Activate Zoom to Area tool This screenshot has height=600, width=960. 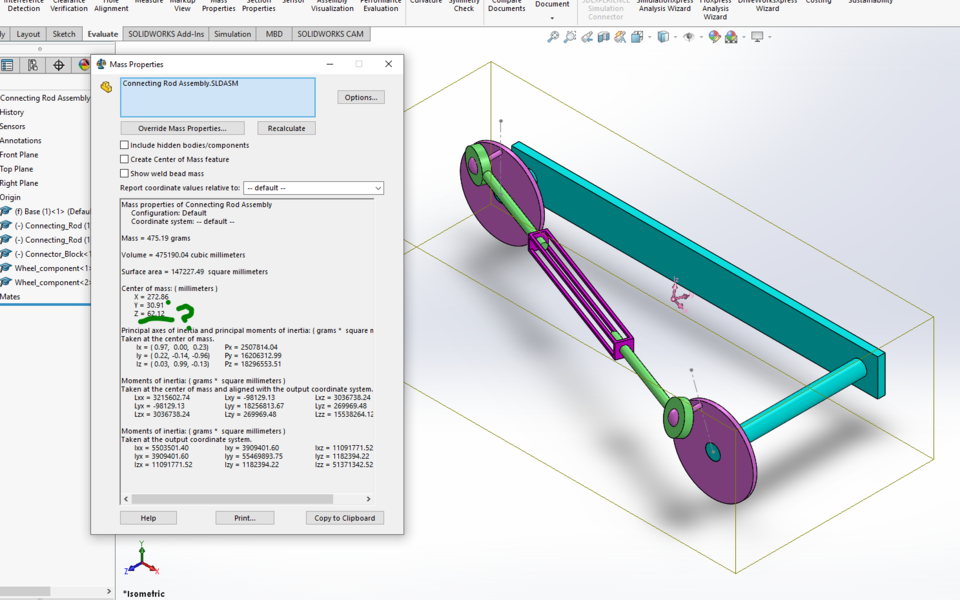click(x=570, y=36)
